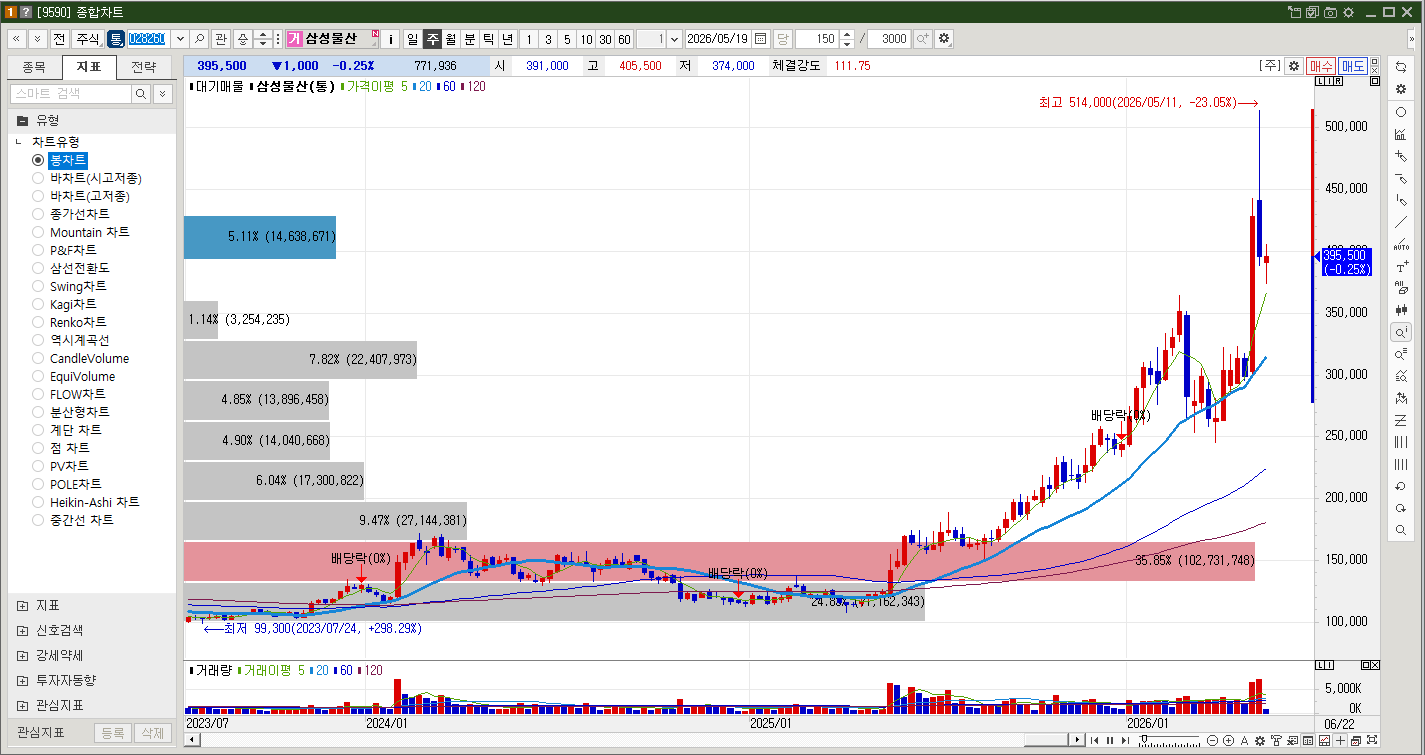Open the top toolbar settings gear
This screenshot has width=1425, height=755.
coord(944,39)
